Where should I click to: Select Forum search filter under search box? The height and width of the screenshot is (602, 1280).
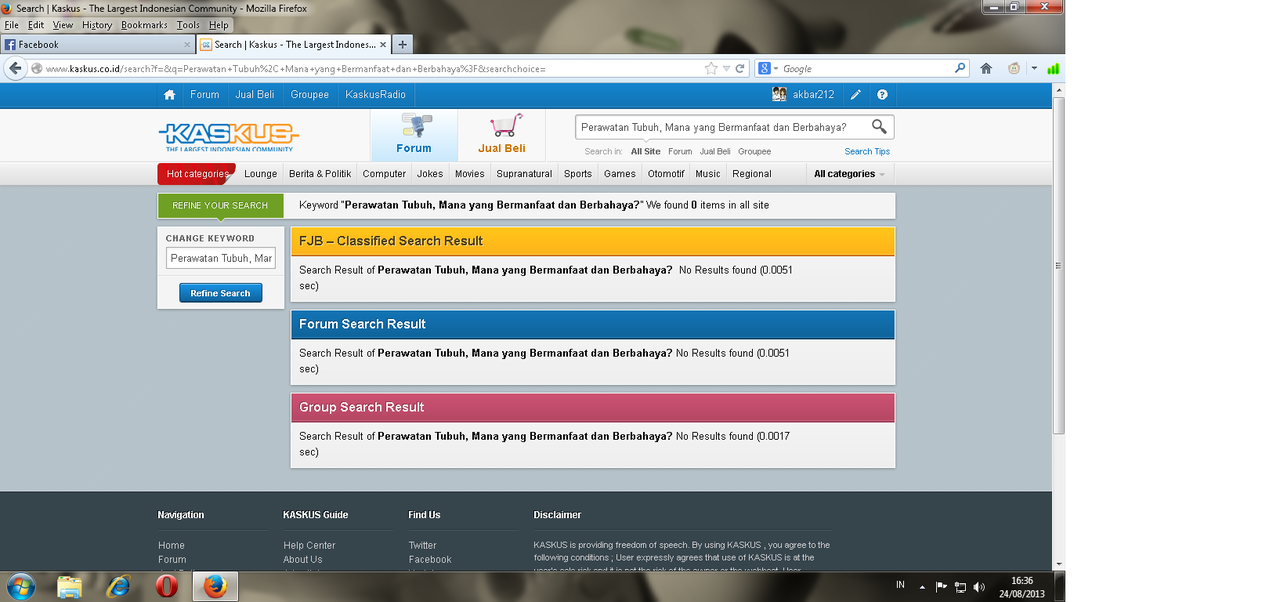click(x=680, y=152)
